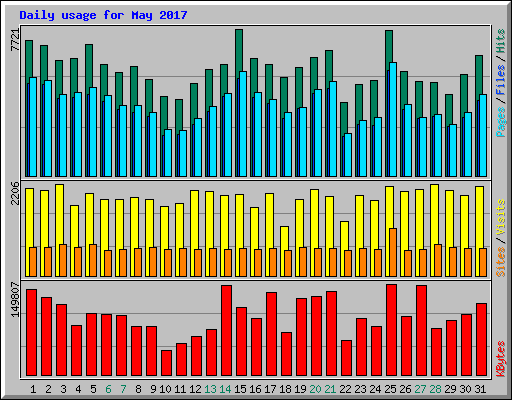Click the red KBytes bar for day 21
The image size is (512, 400).
pyautogui.click(x=331, y=334)
